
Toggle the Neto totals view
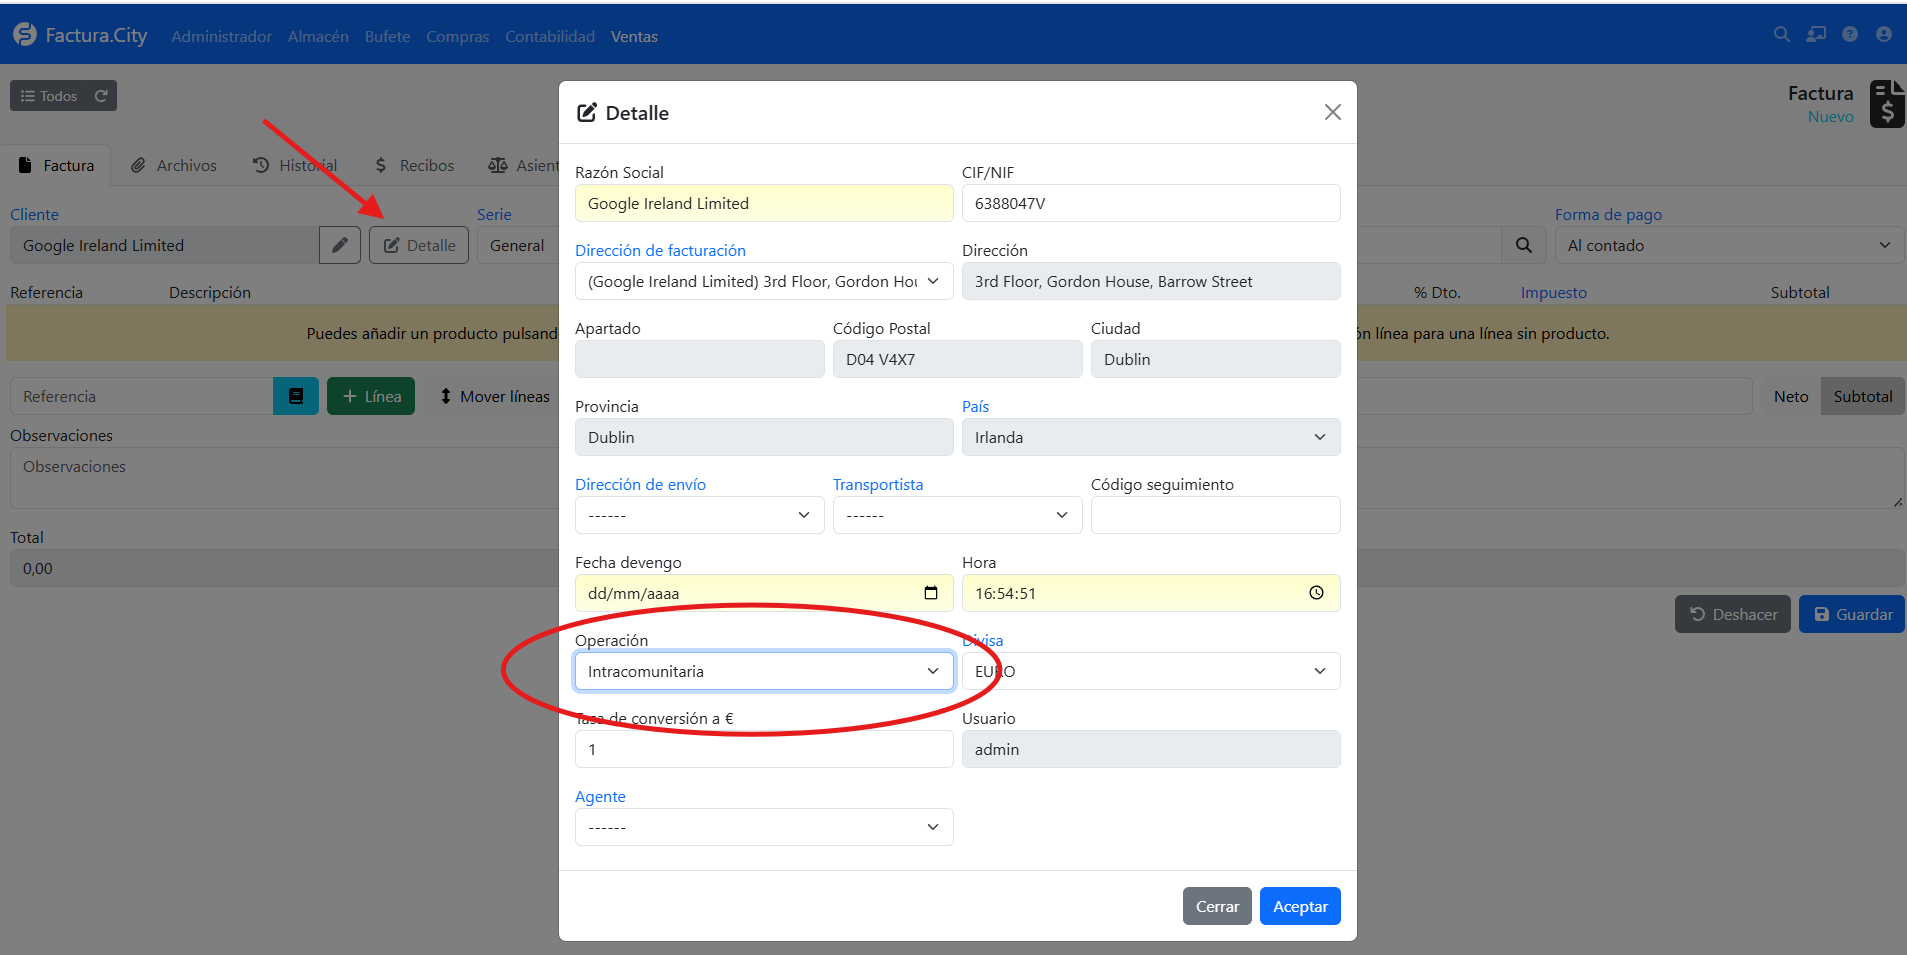(x=1791, y=396)
